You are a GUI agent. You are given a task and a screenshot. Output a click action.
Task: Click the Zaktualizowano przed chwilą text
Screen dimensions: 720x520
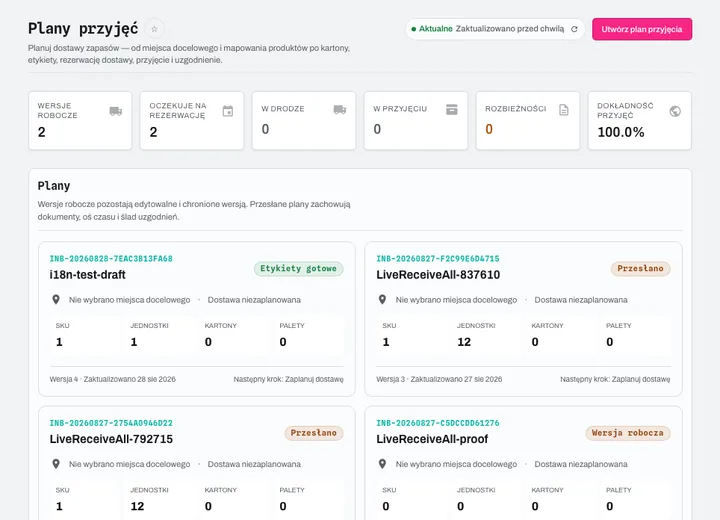tap(510, 29)
